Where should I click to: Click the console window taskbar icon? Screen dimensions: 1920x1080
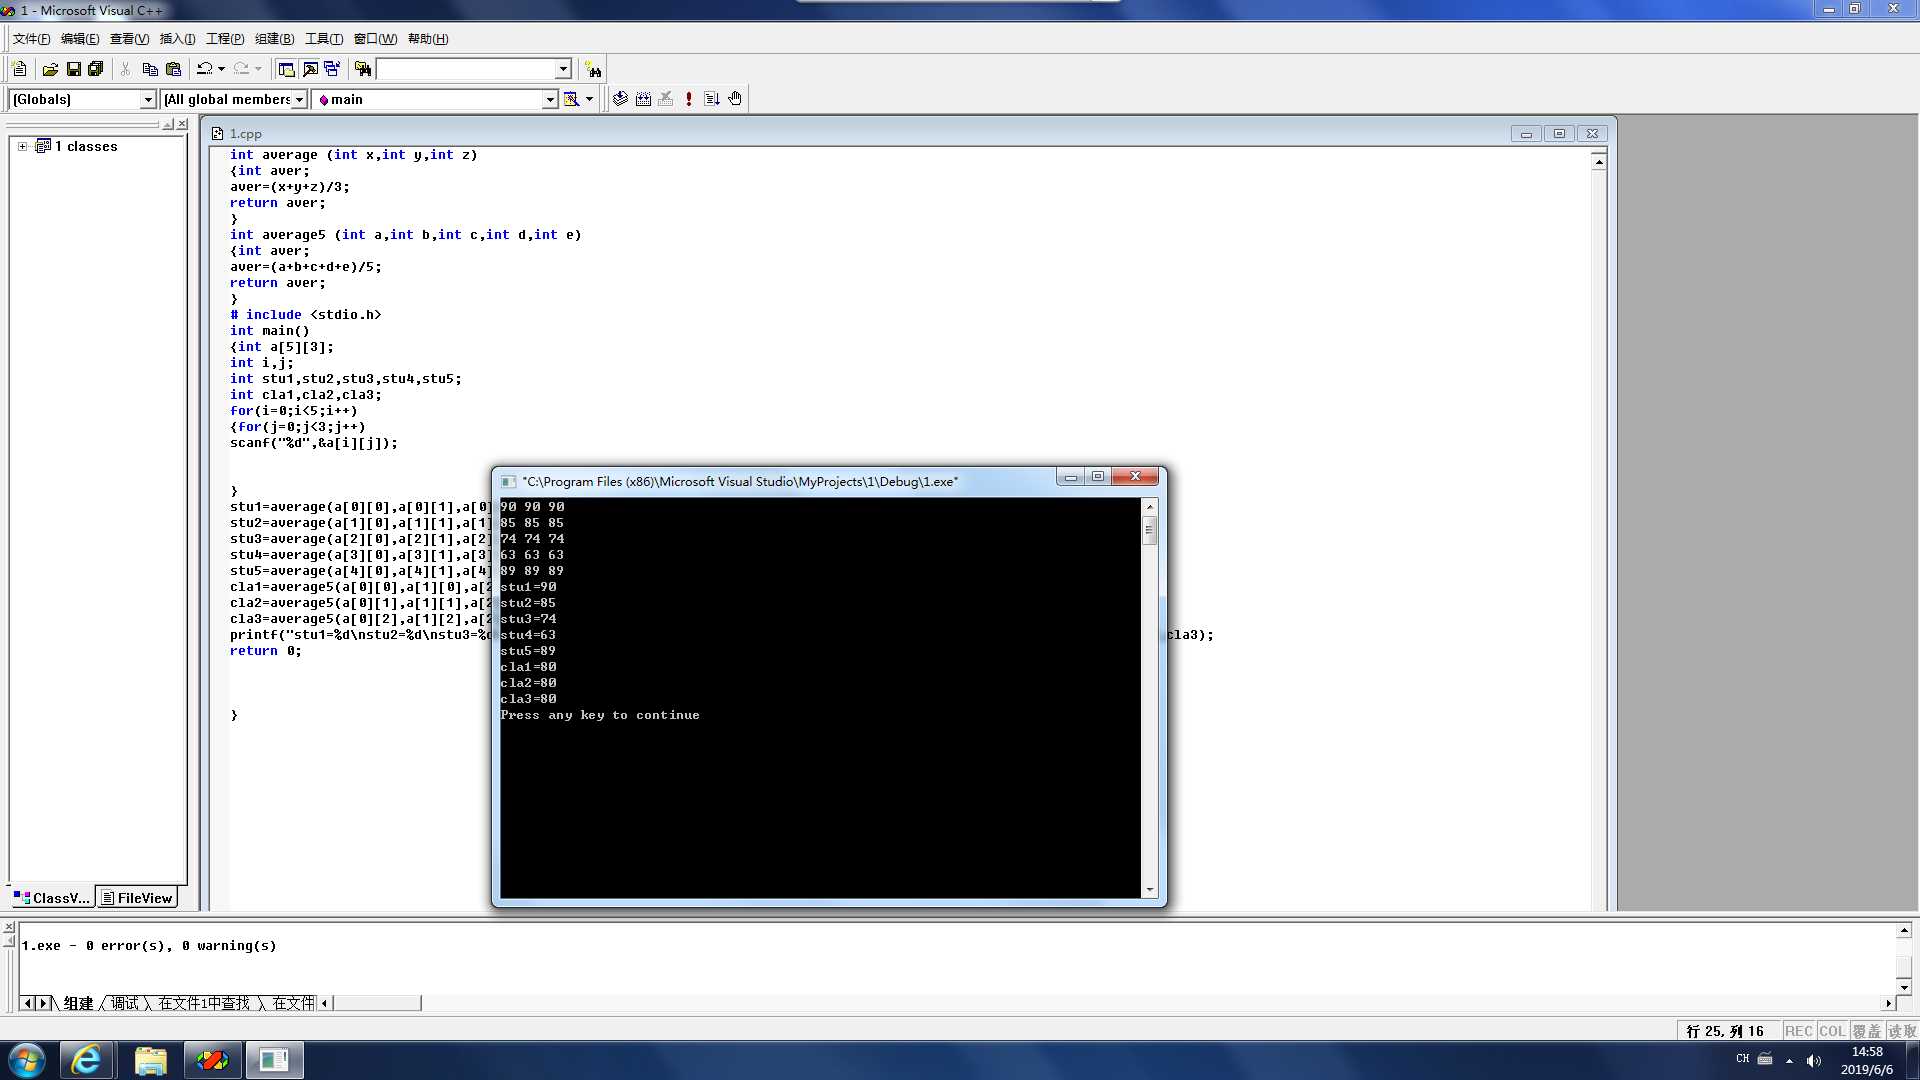click(x=274, y=1060)
